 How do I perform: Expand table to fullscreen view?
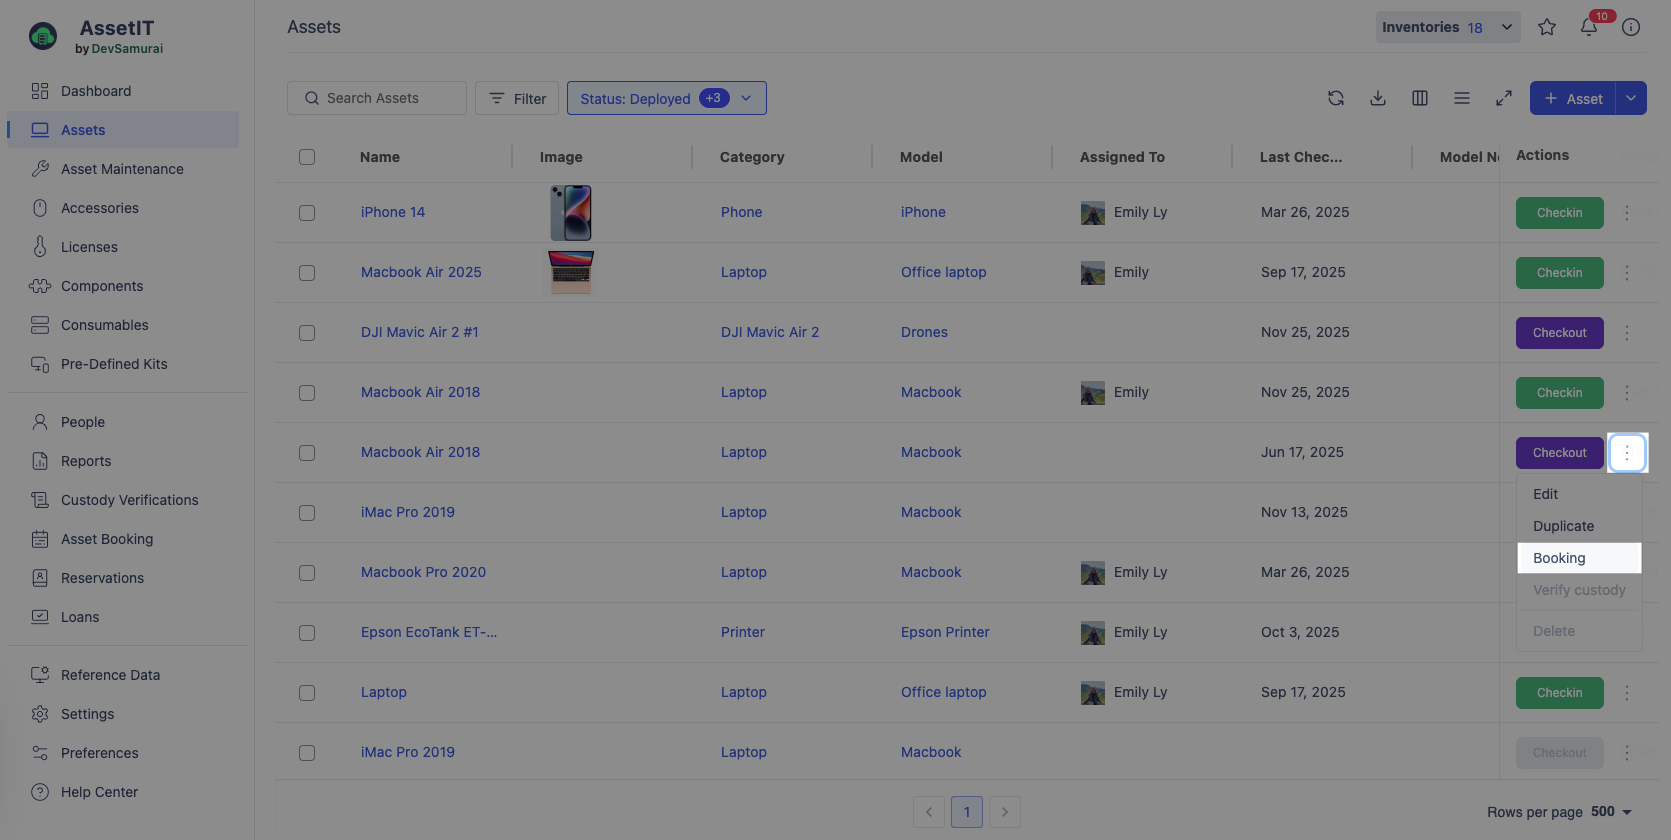[1503, 98]
